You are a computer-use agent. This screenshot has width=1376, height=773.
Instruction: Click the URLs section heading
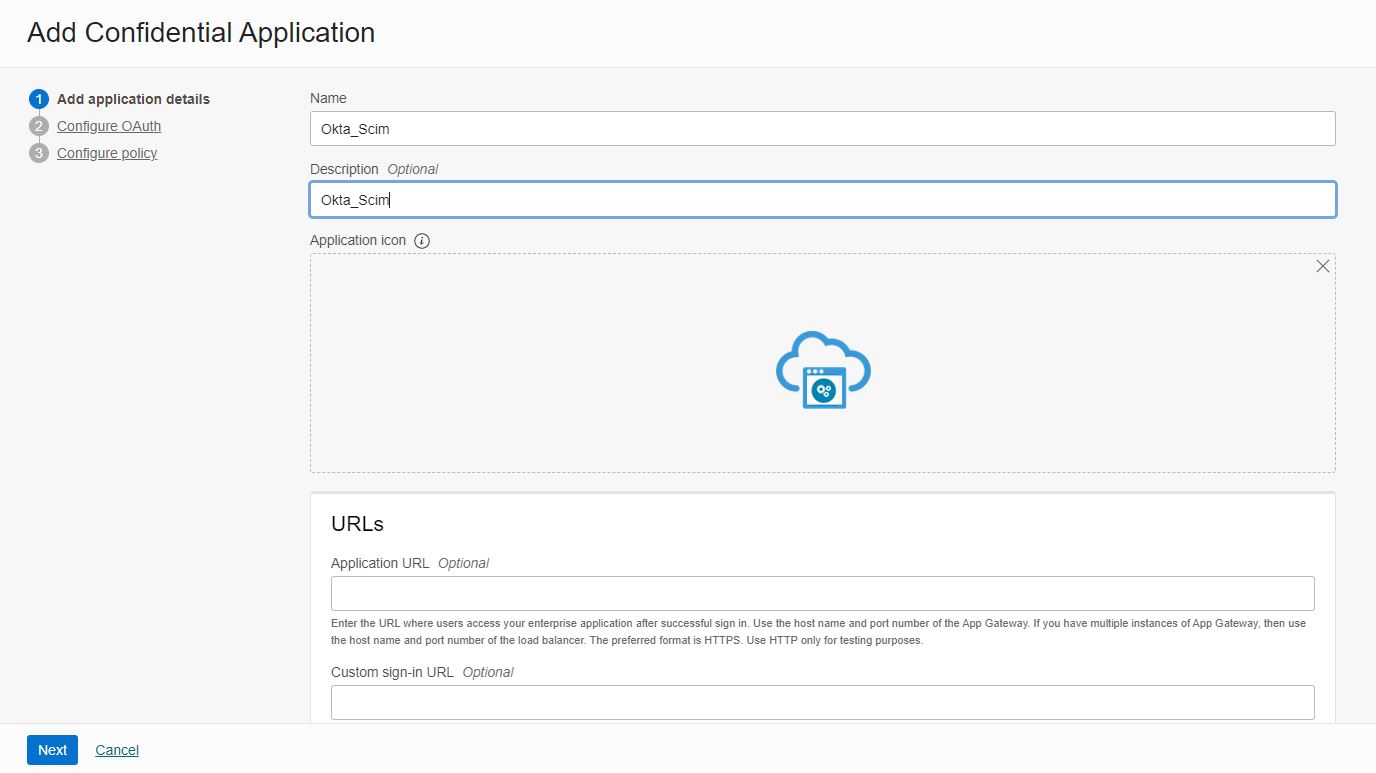tap(357, 524)
